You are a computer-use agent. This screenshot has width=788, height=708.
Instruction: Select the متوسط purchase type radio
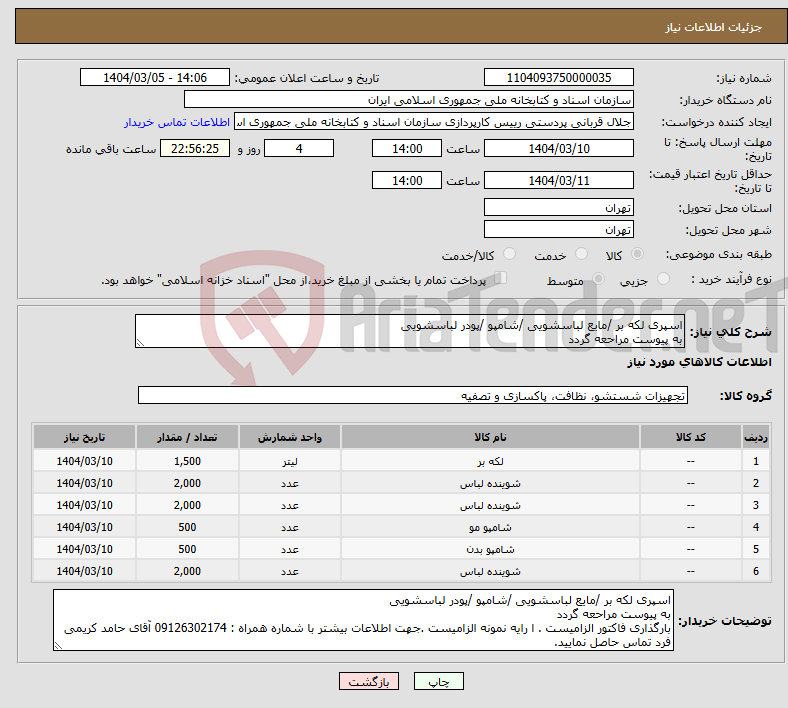coord(598,279)
